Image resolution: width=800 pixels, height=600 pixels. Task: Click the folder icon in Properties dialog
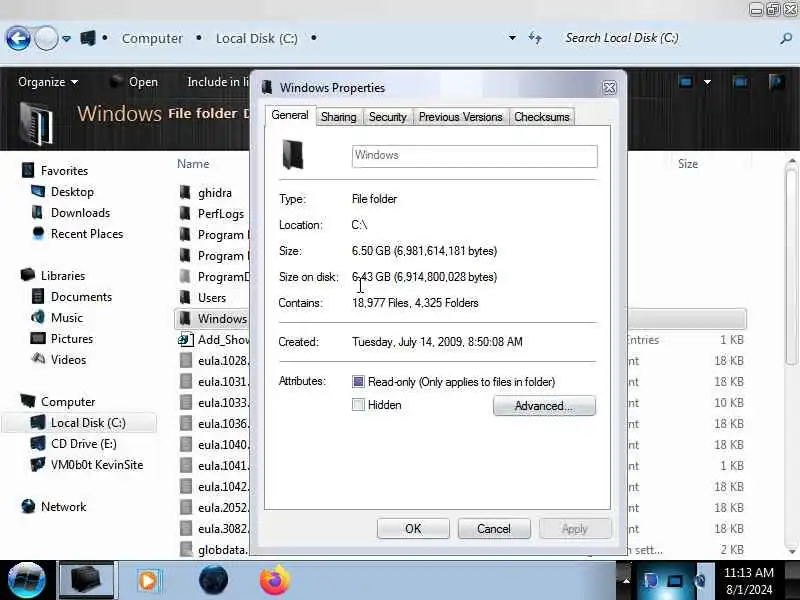[293, 155]
